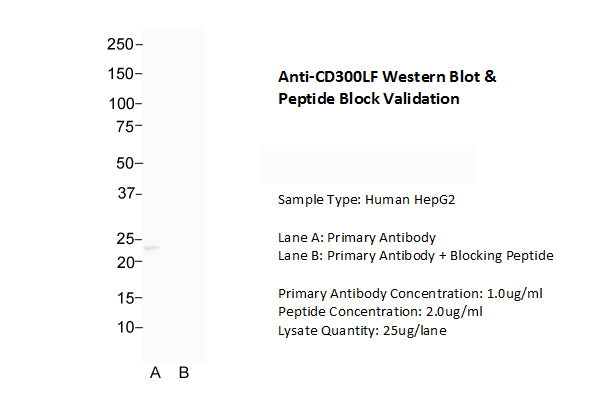Select the 20 marker label
This screenshot has height=400, width=600.
click(124, 262)
